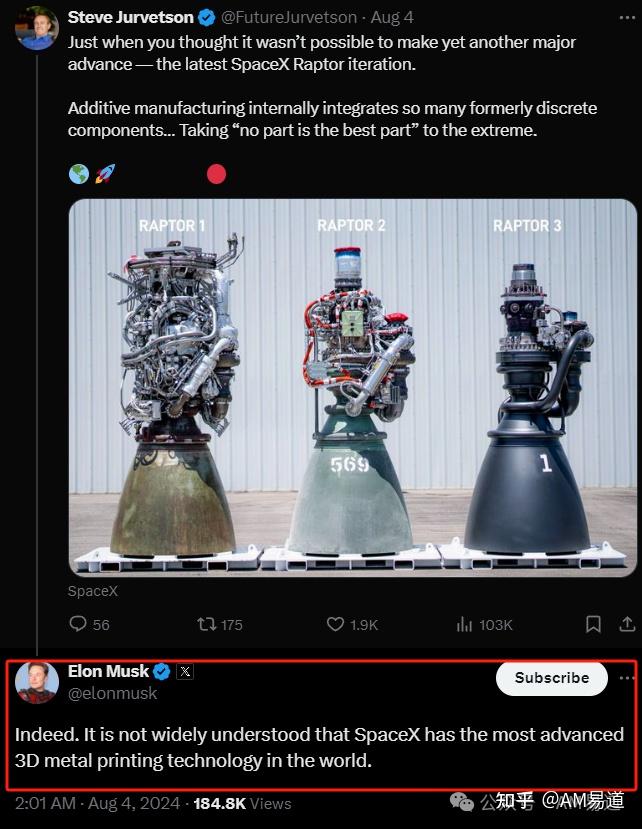Click the red circle emoji in the tweet

coord(216,173)
